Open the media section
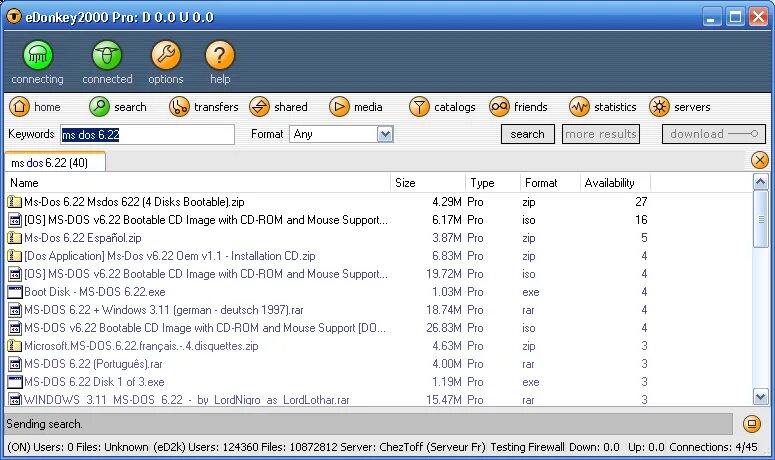The image size is (775, 460). coord(356,107)
